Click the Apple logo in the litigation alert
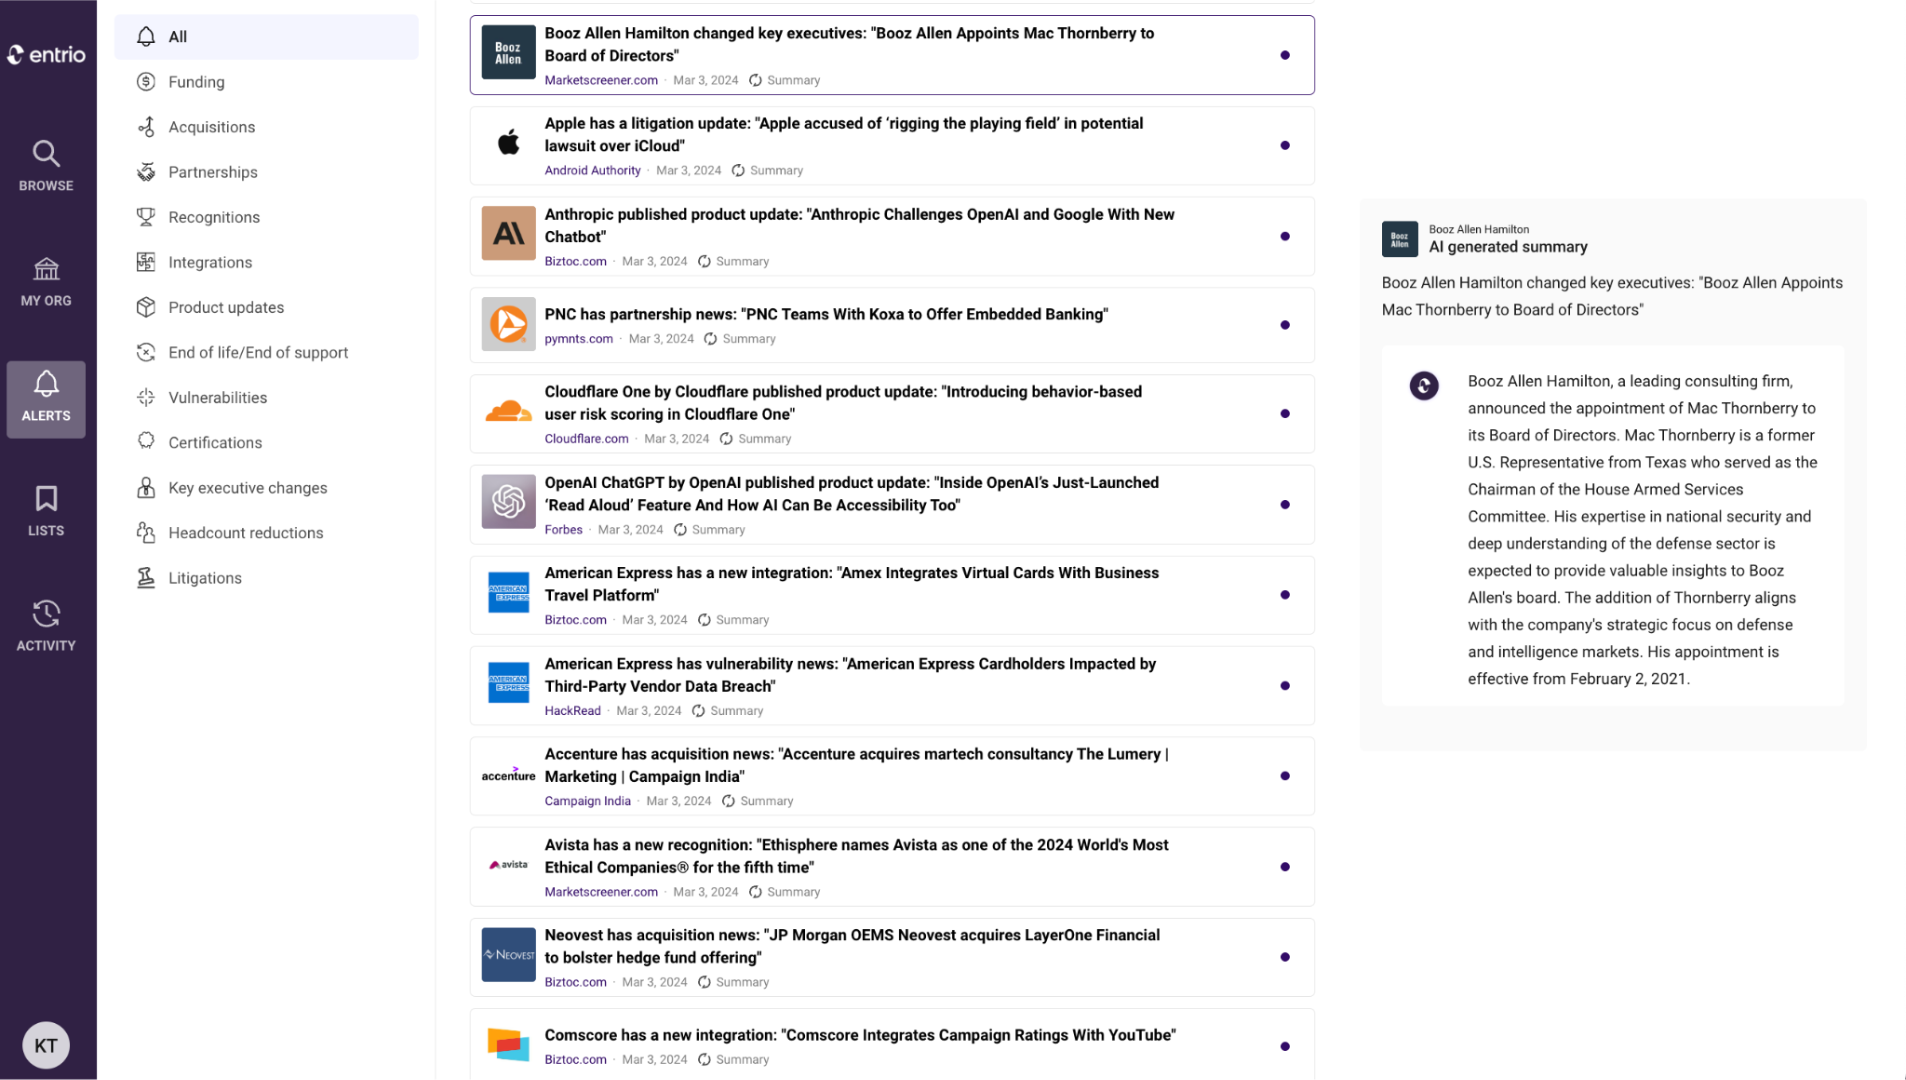Image resolution: width=1906 pixels, height=1080 pixels. coord(508,143)
